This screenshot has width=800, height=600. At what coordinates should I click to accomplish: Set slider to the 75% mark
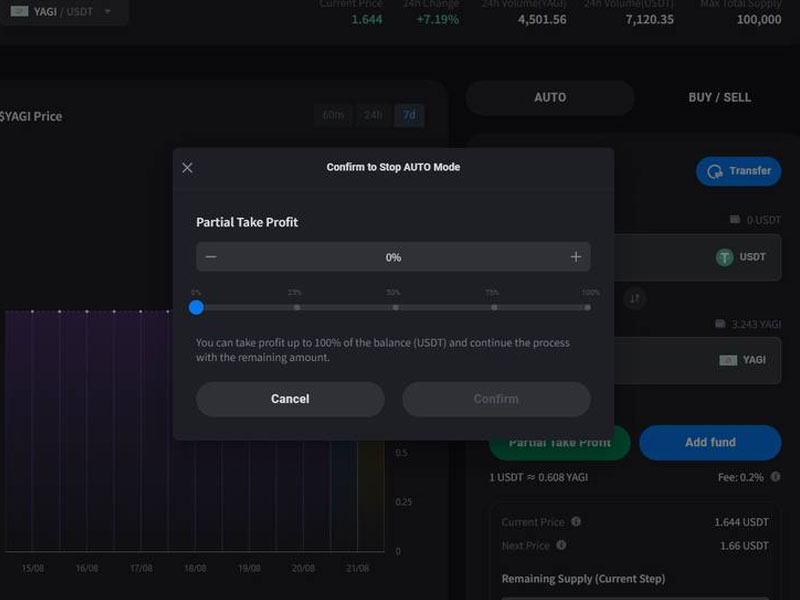pos(493,307)
